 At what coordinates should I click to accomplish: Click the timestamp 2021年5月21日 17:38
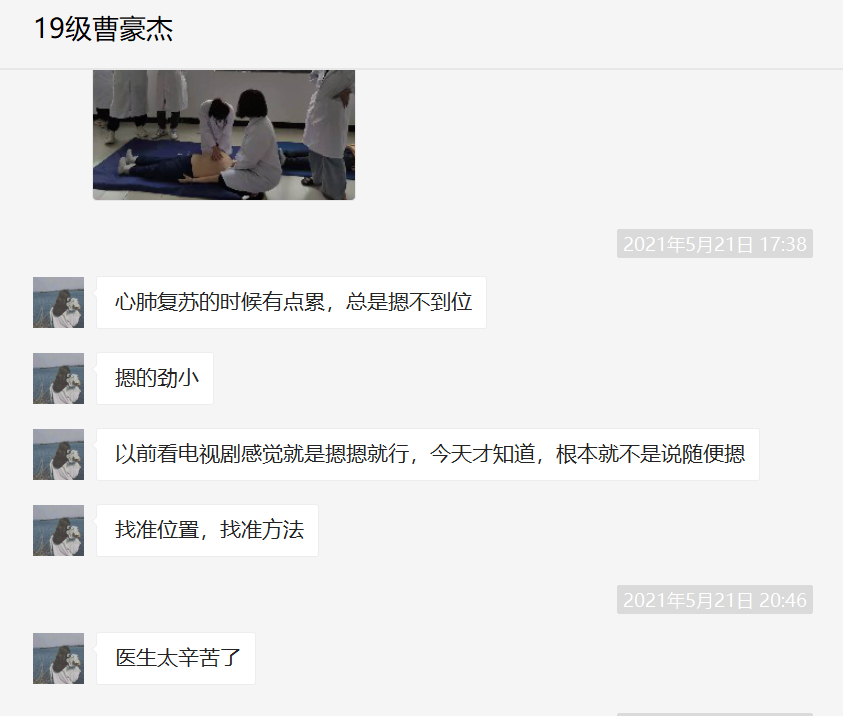[x=715, y=244]
